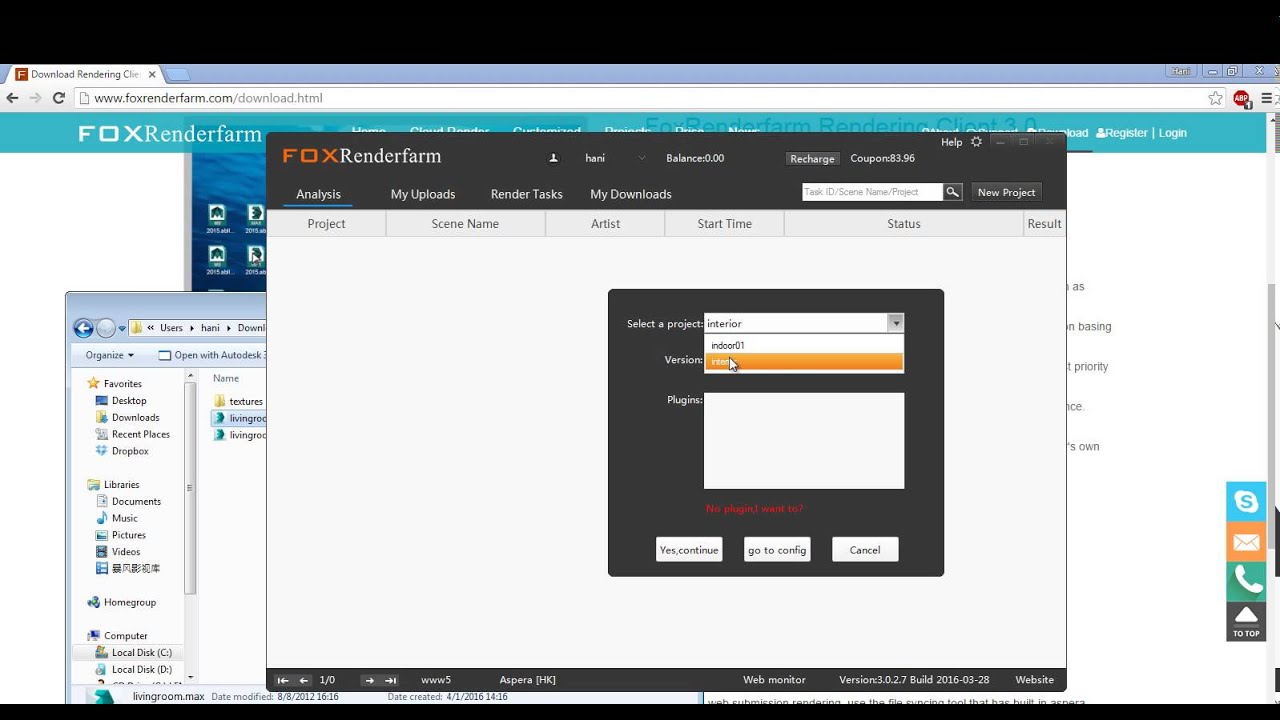Click the Recharge button
Image resolution: width=1280 pixels, height=720 pixels.
click(x=812, y=158)
